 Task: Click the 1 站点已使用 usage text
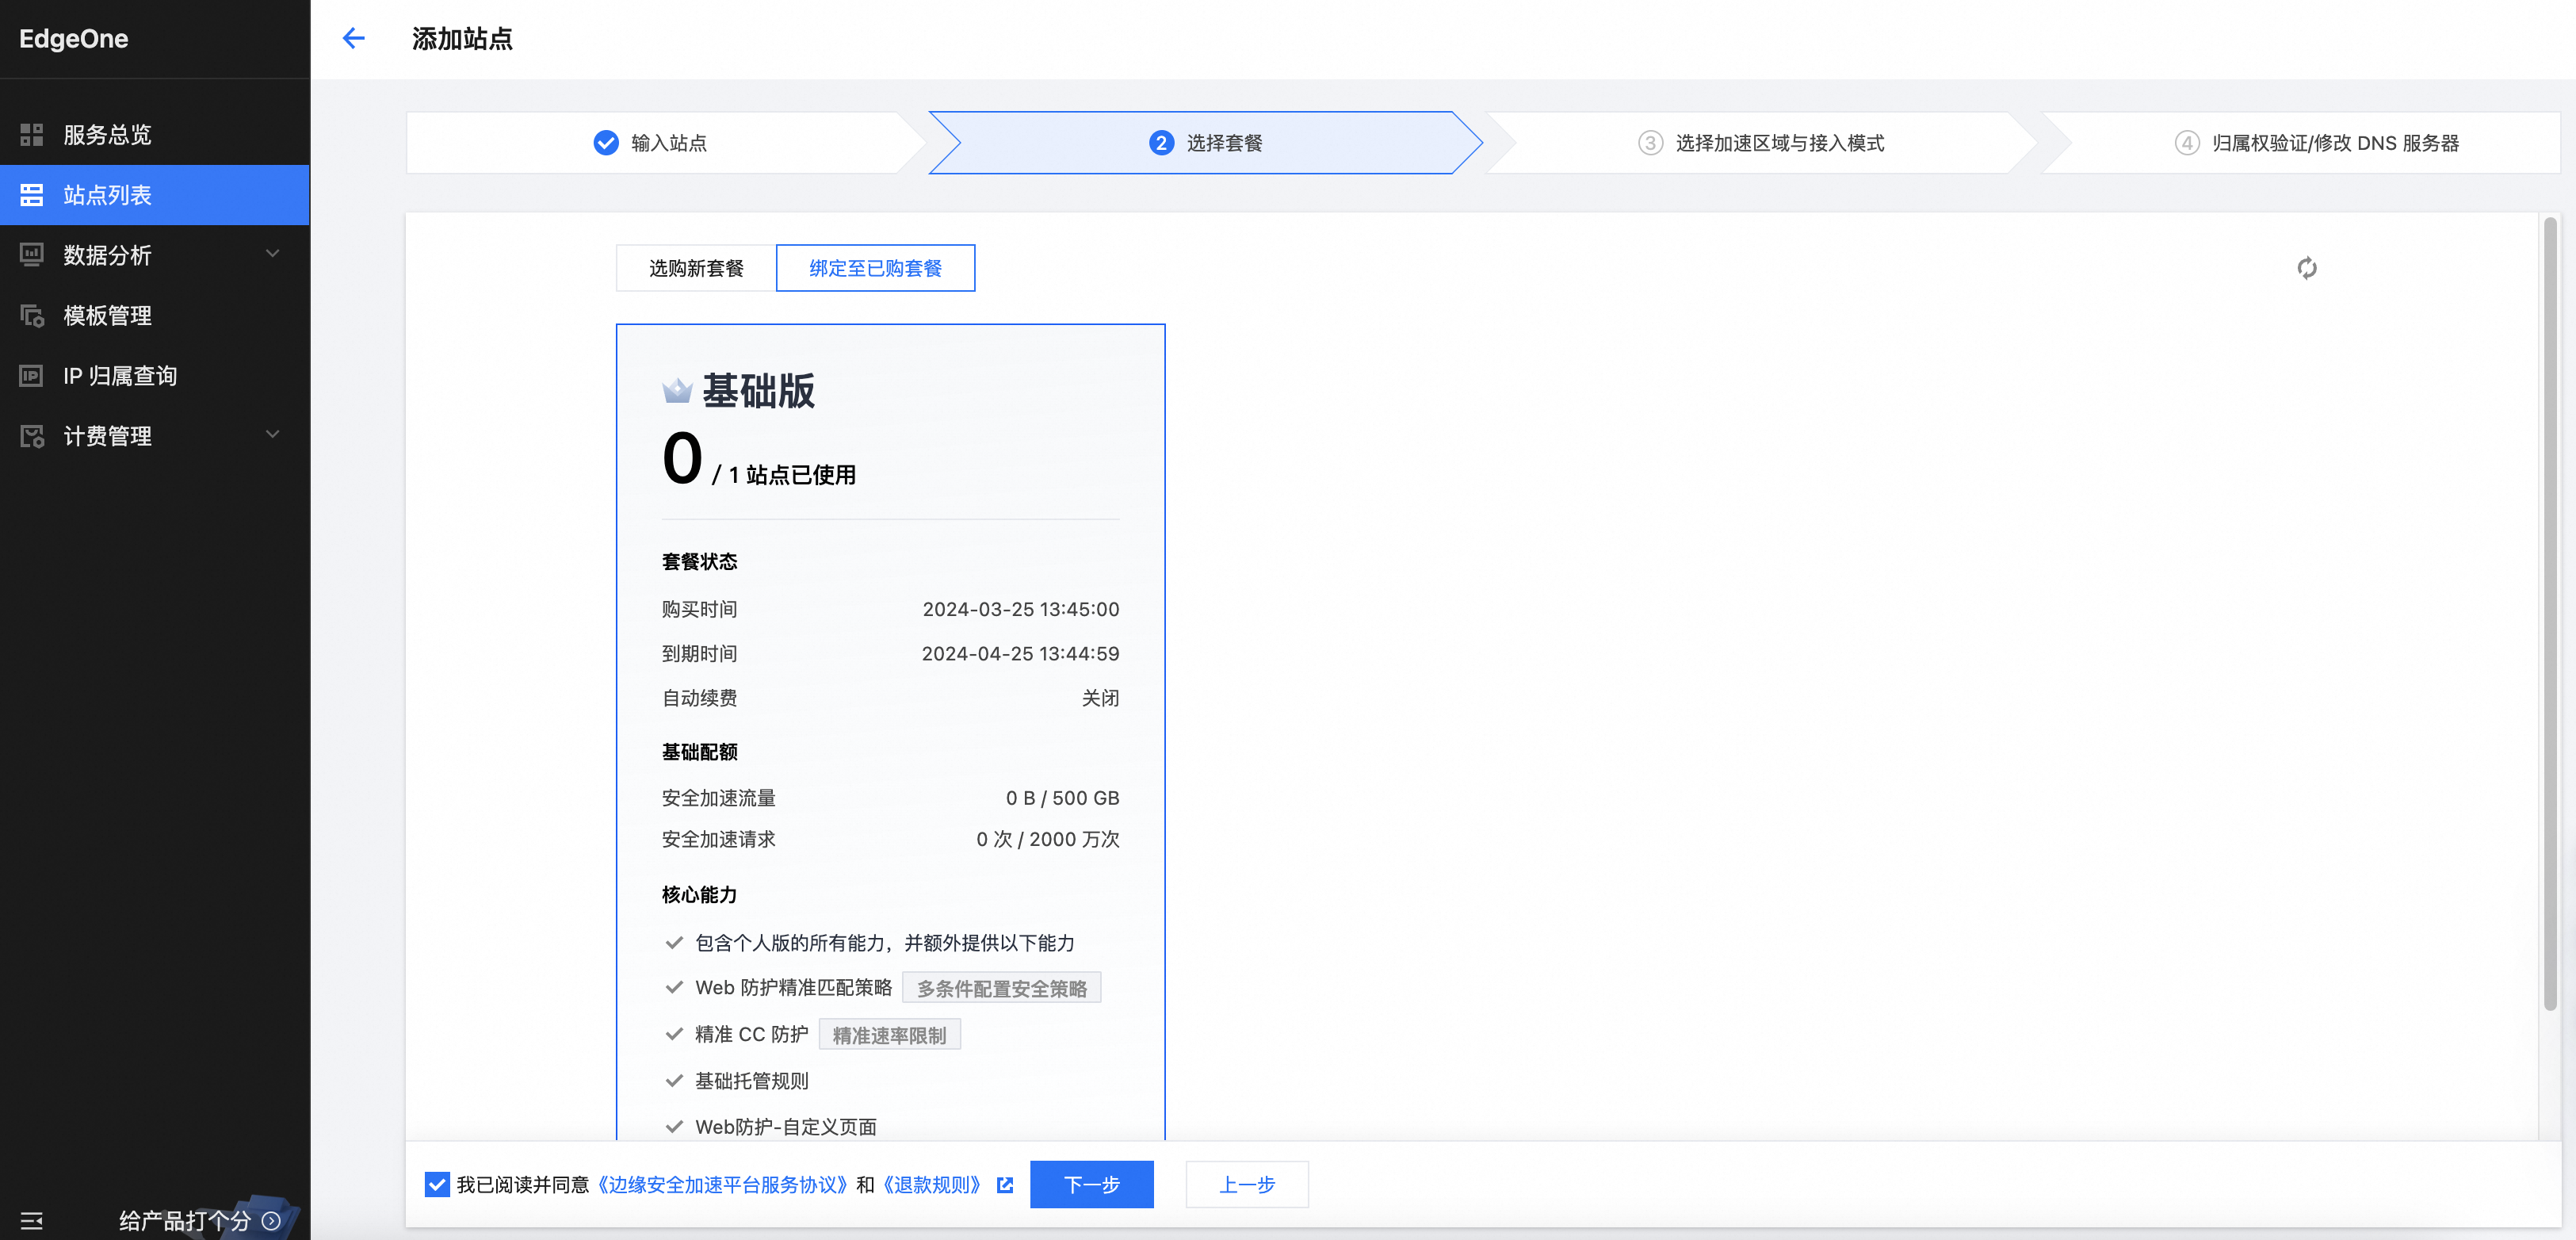[x=792, y=474]
